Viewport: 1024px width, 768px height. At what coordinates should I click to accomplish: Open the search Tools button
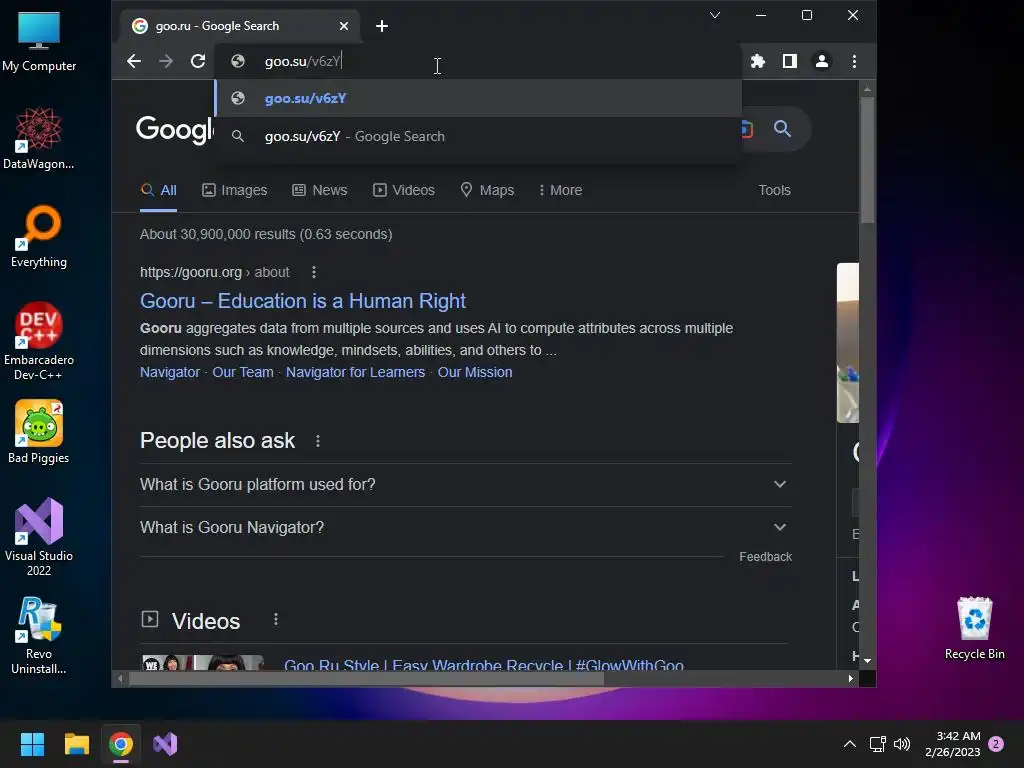[775, 190]
